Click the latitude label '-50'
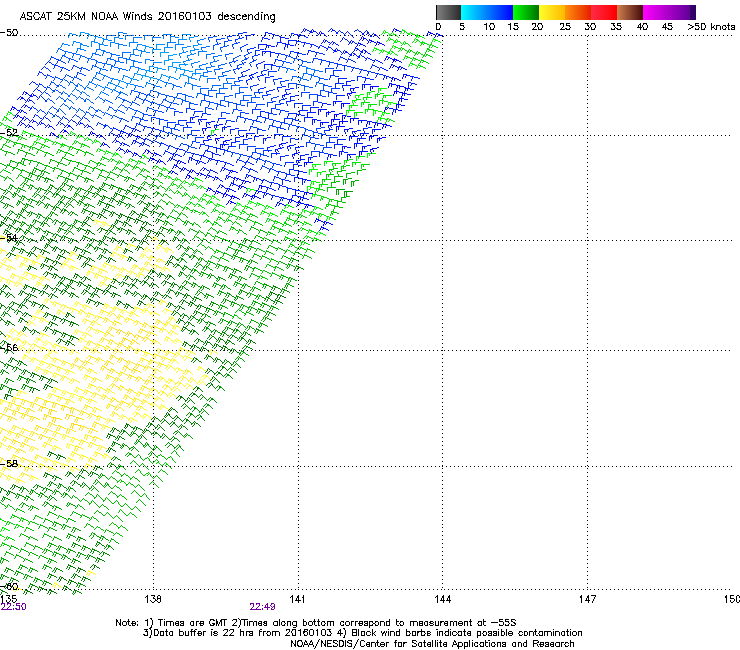Screen dimensions: 740x650 (9, 33)
